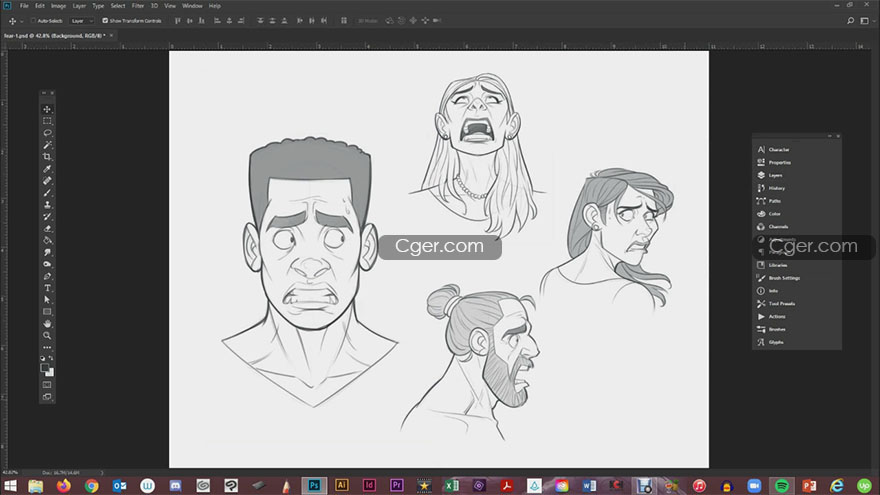Open the Image menu

[x=58, y=6]
